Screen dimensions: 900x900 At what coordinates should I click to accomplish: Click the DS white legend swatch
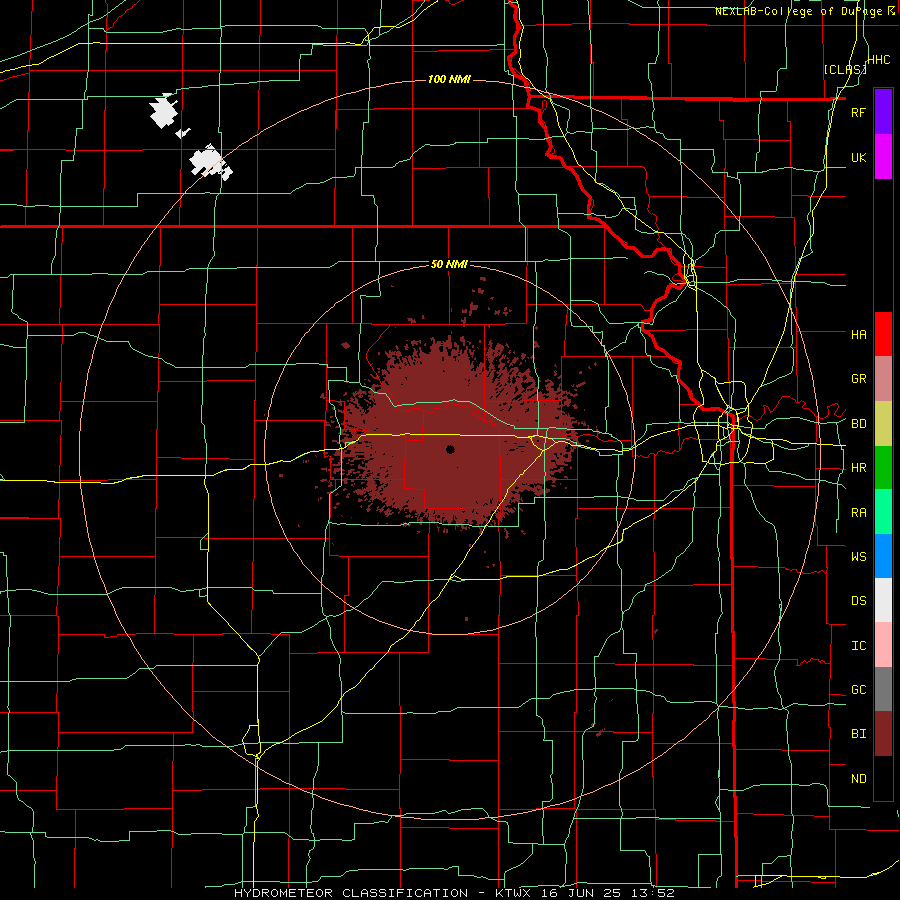pyautogui.click(x=883, y=600)
